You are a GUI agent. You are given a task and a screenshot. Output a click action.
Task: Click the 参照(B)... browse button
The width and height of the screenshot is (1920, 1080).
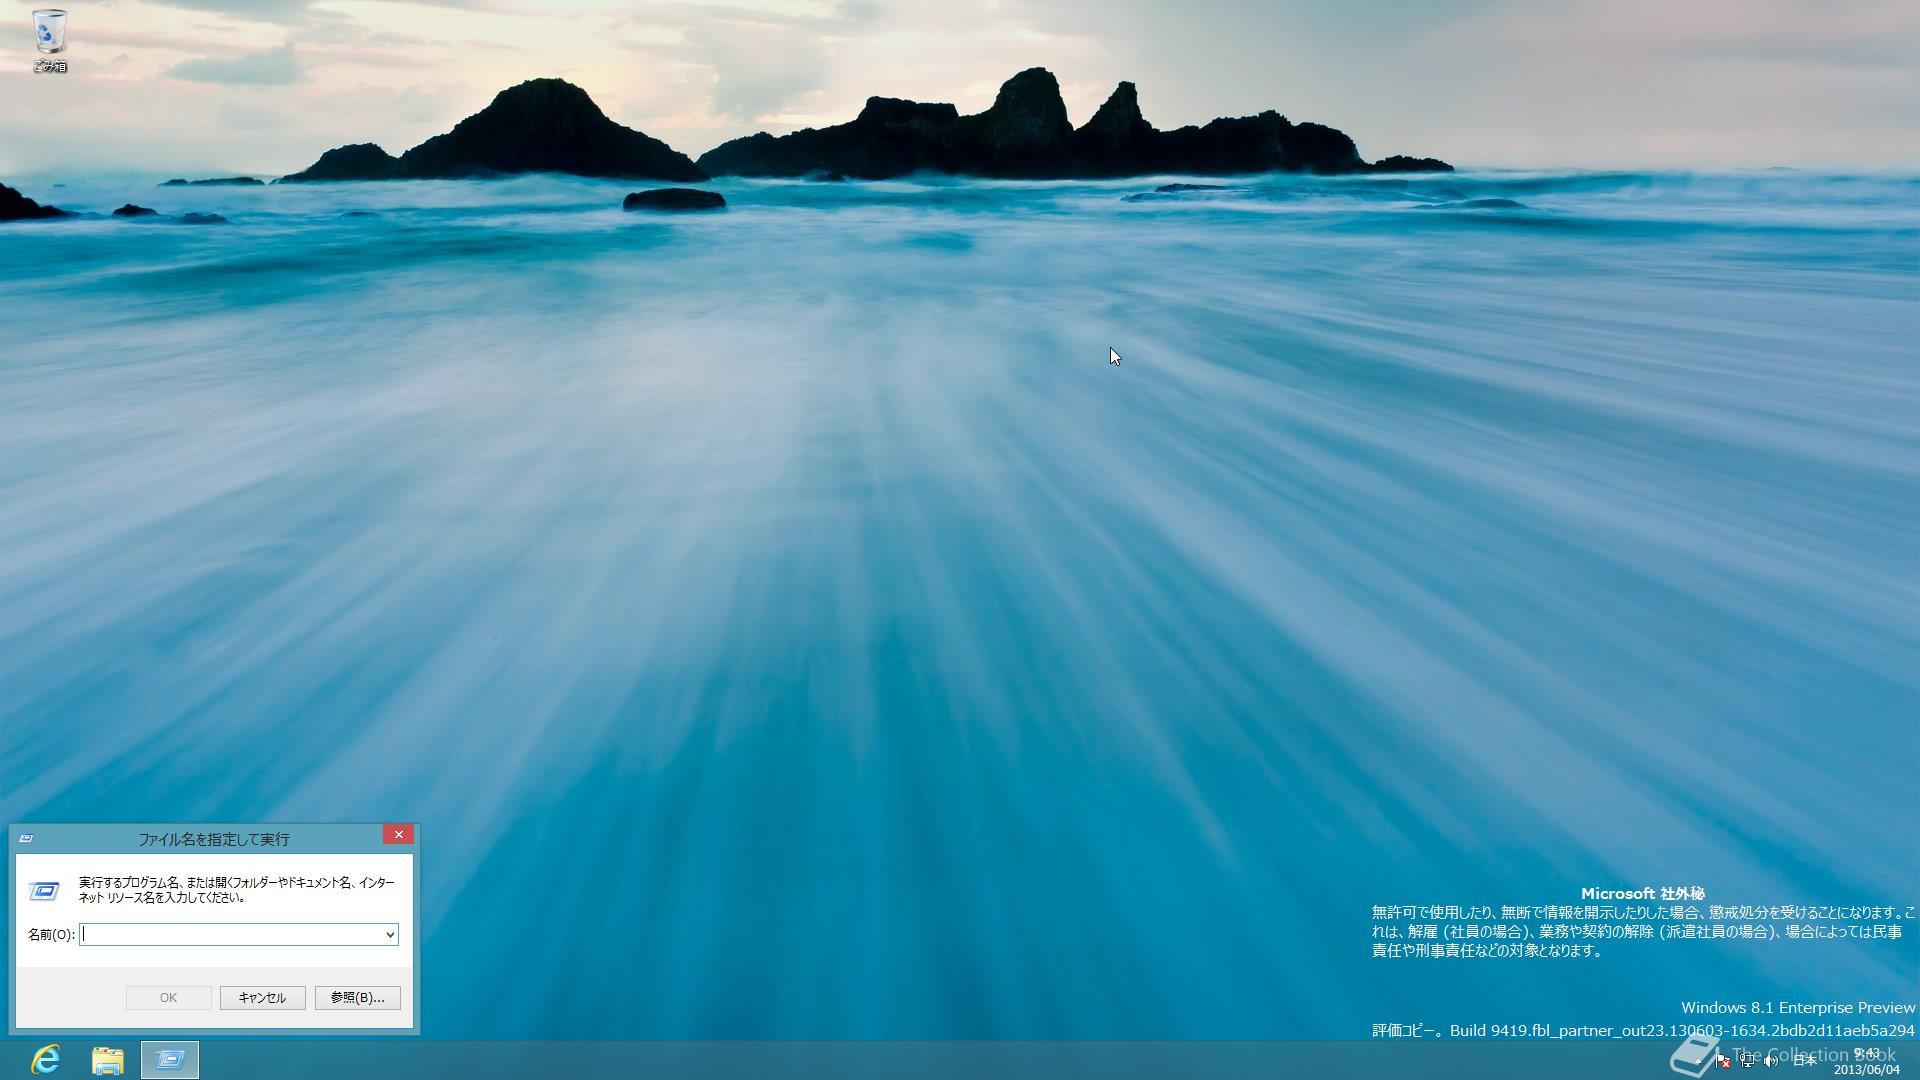click(357, 997)
